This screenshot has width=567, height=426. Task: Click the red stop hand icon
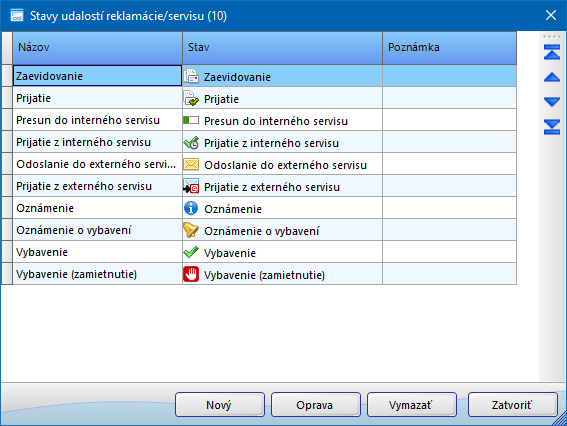pos(191,274)
